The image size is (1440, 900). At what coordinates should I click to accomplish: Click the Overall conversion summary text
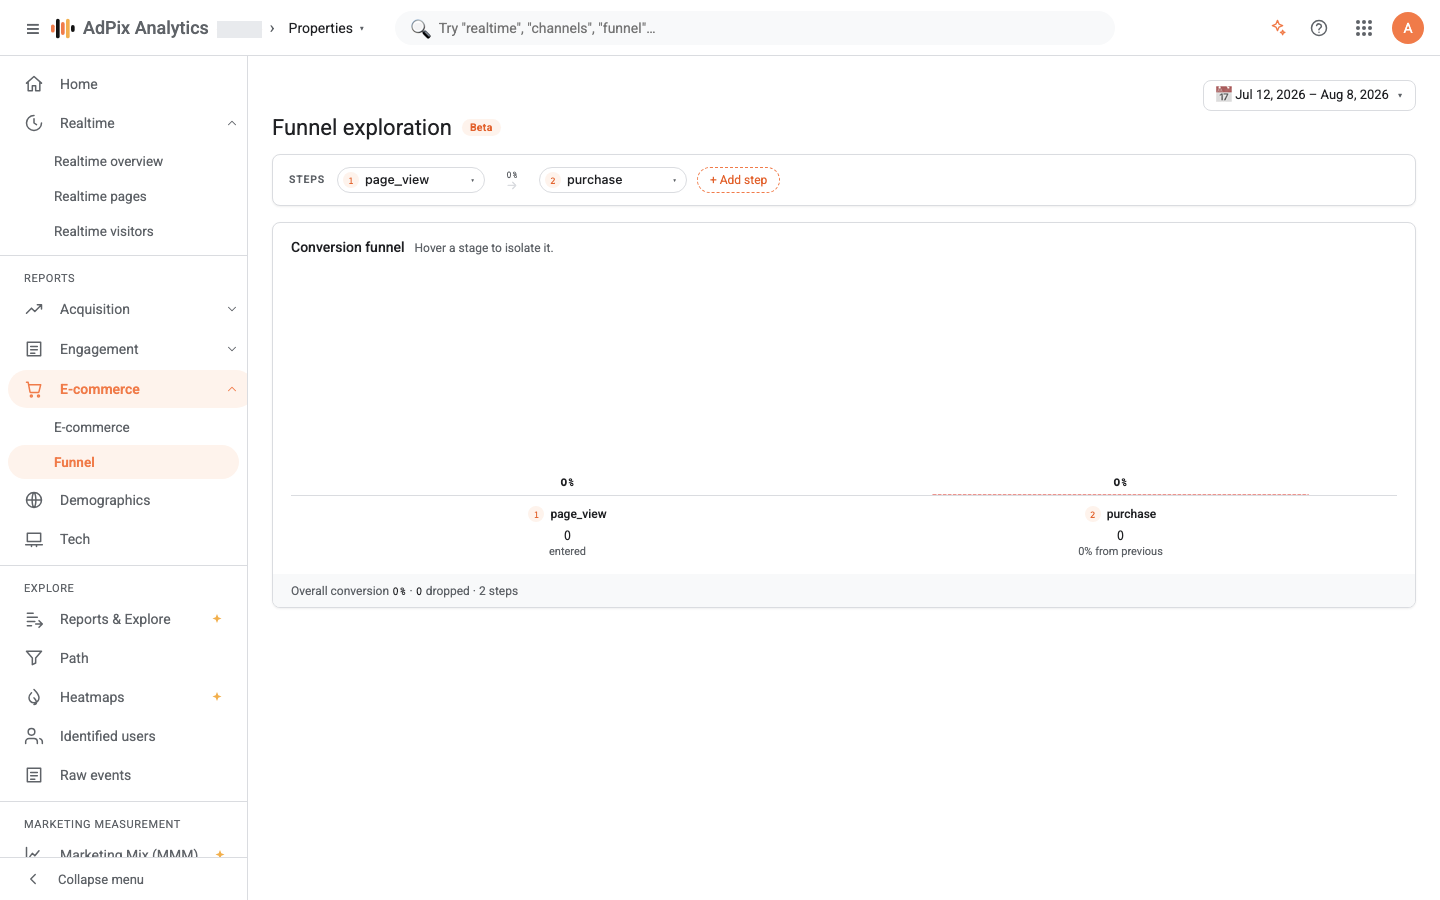click(404, 591)
